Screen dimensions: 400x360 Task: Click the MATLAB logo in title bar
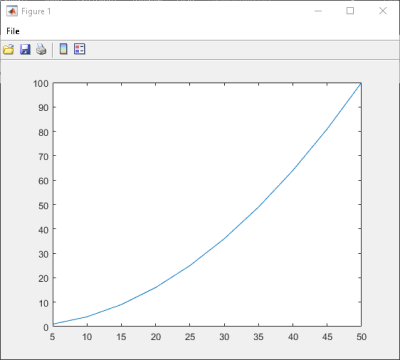coord(12,11)
